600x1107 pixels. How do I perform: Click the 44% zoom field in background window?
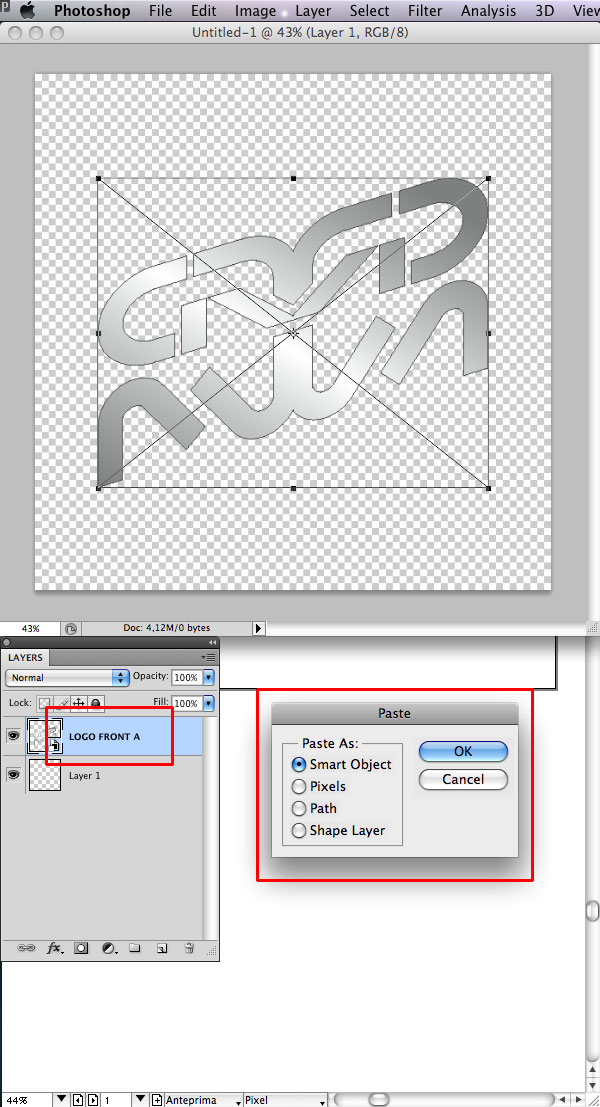point(25,1100)
